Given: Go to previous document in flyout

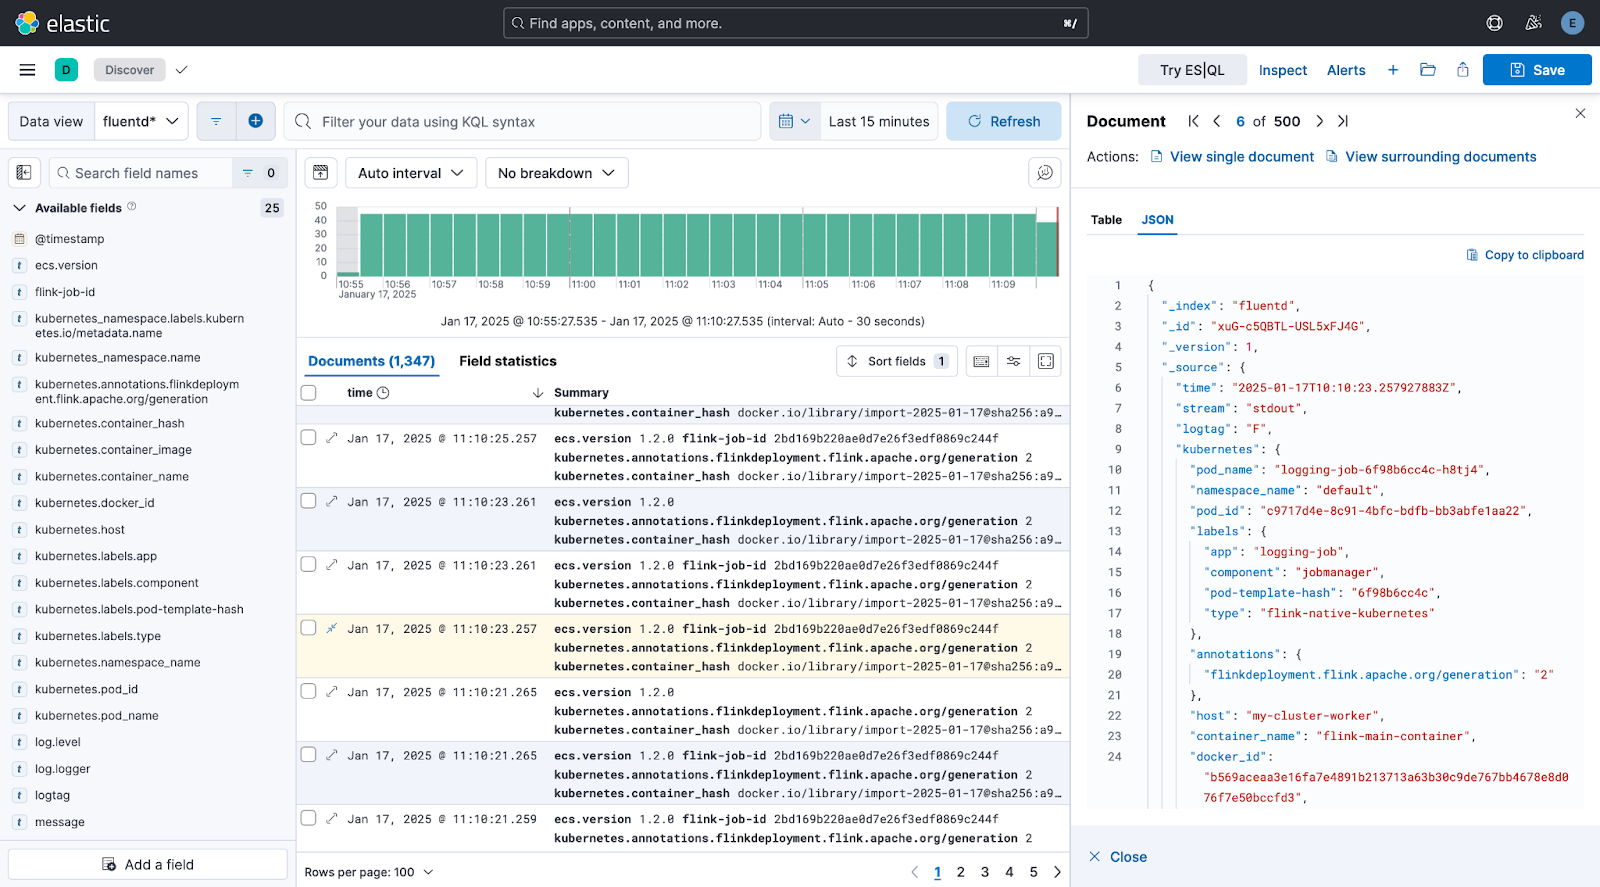Looking at the screenshot, I should [1217, 121].
